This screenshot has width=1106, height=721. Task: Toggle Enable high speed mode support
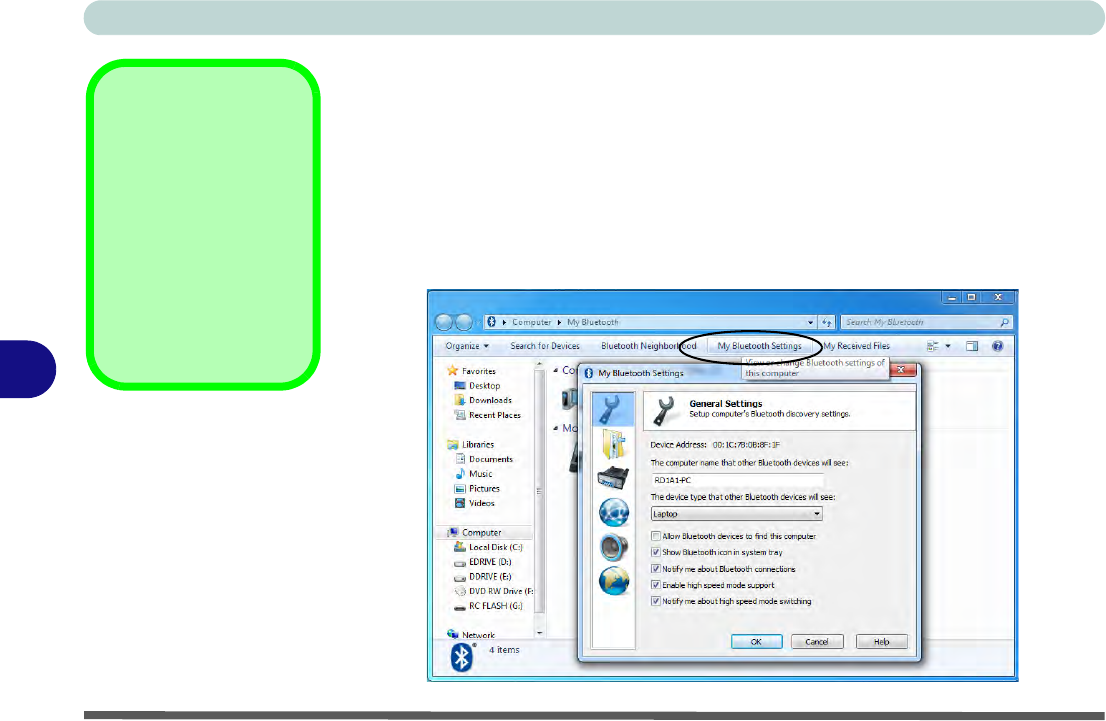656,585
